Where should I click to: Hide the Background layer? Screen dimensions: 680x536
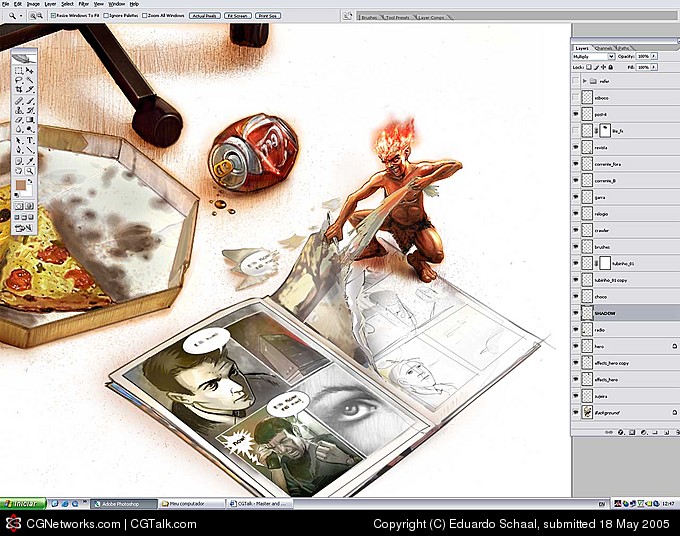pyautogui.click(x=576, y=412)
